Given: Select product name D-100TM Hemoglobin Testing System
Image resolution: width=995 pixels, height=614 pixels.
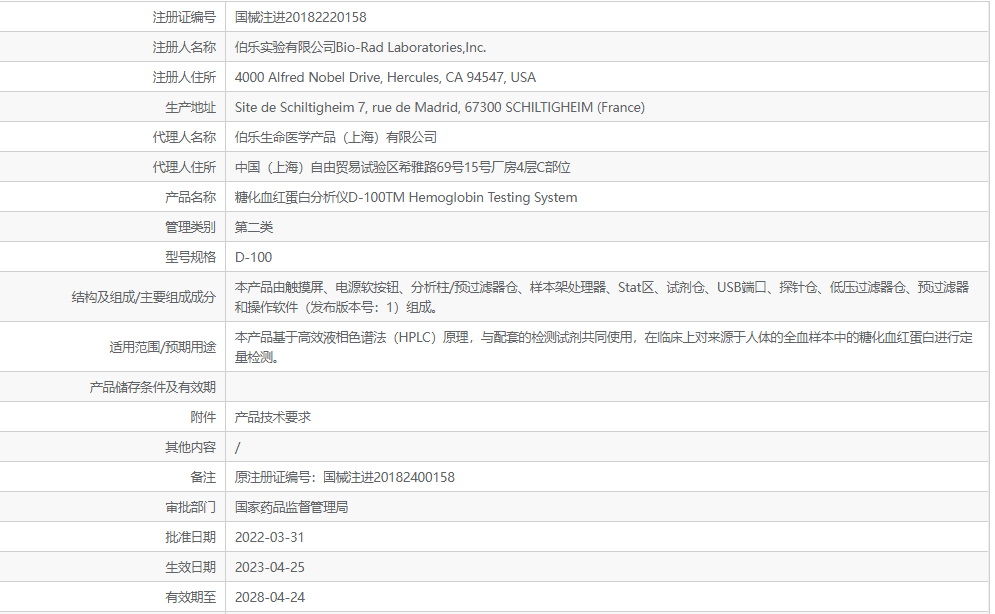Looking at the screenshot, I should pos(406,197).
